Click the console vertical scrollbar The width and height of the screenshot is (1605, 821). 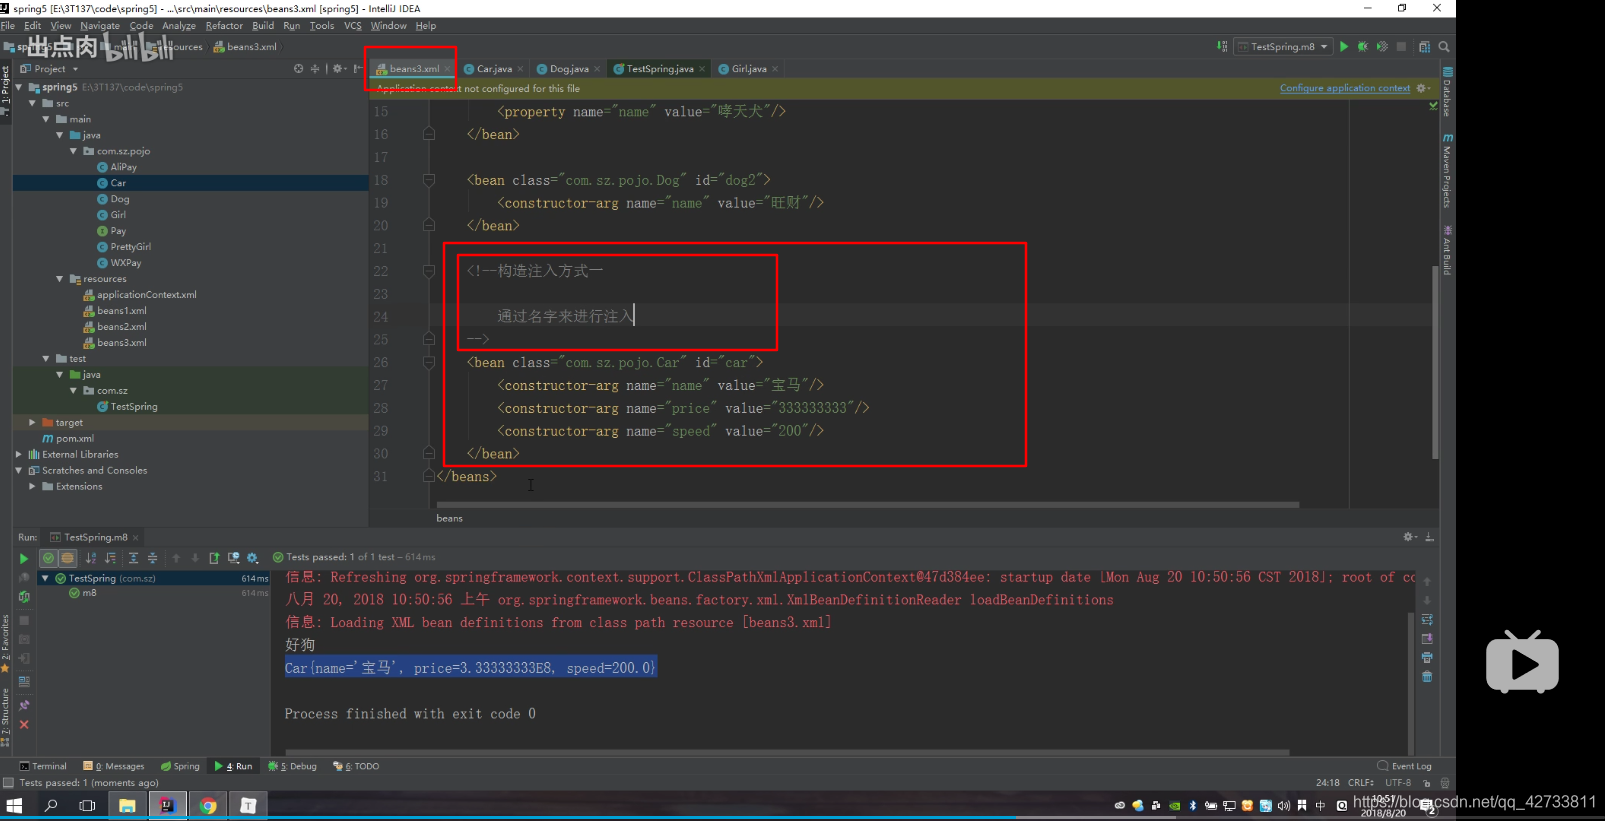(x=1411, y=682)
